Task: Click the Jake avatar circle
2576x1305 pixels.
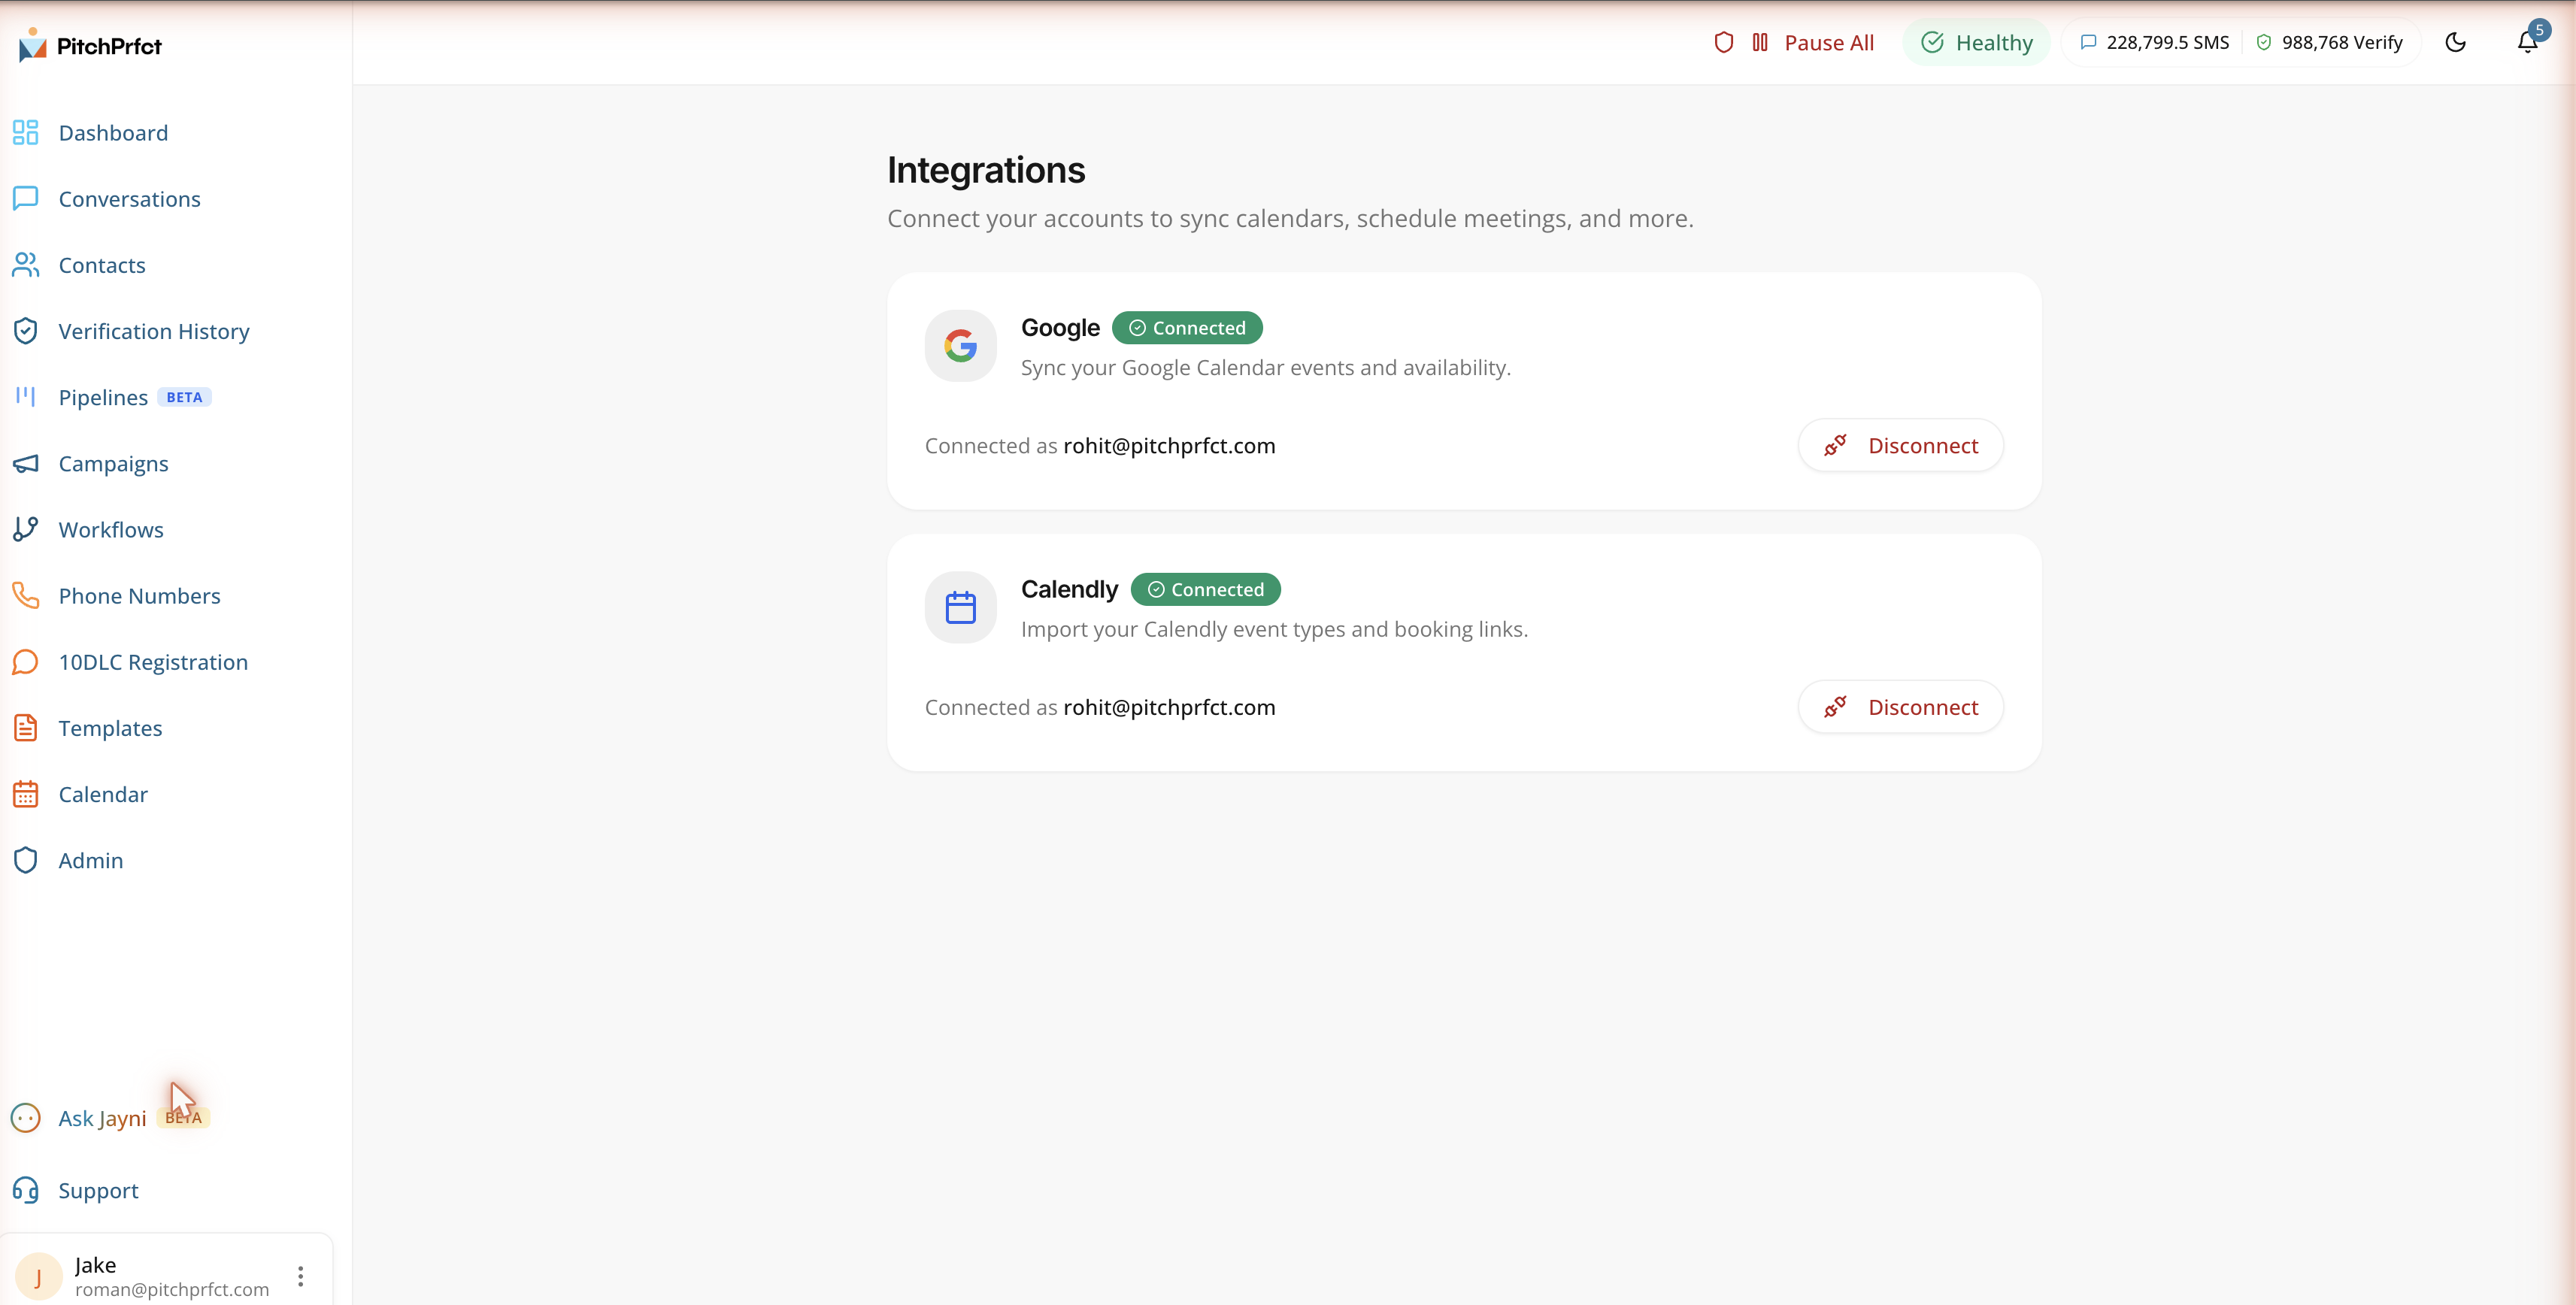Action: coord(39,1276)
